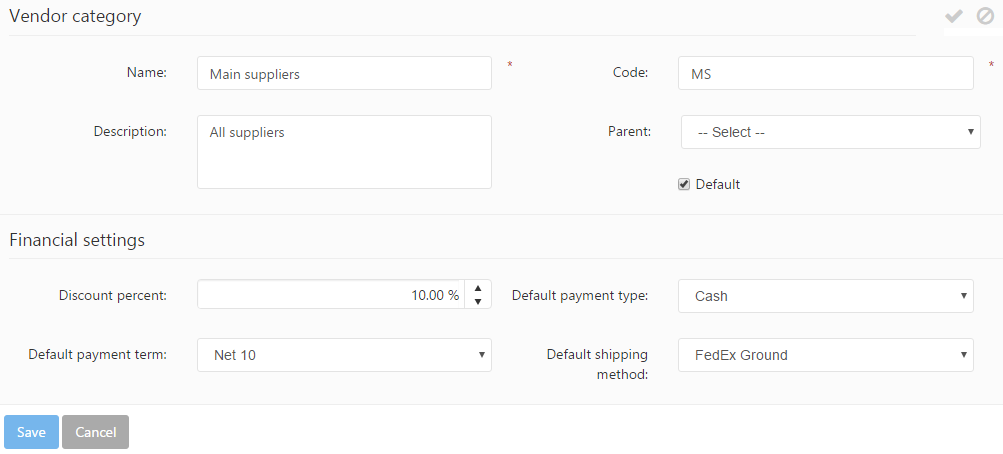Click into the Name input field
Image resolution: width=1003 pixels, height=454 pixels.
pyautogui.click(x=344, y=73)
